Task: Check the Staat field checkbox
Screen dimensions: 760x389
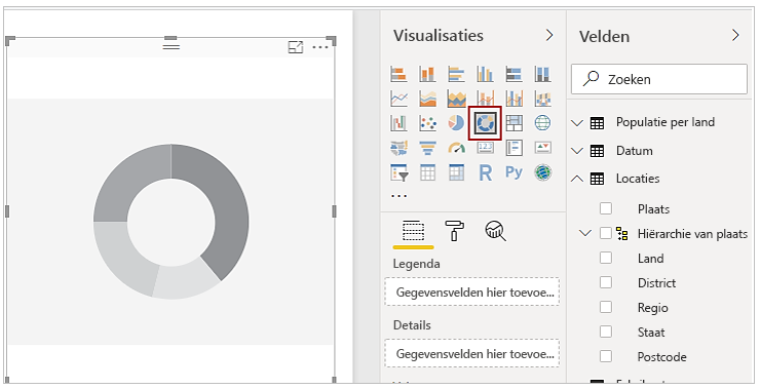Action: 606,332
